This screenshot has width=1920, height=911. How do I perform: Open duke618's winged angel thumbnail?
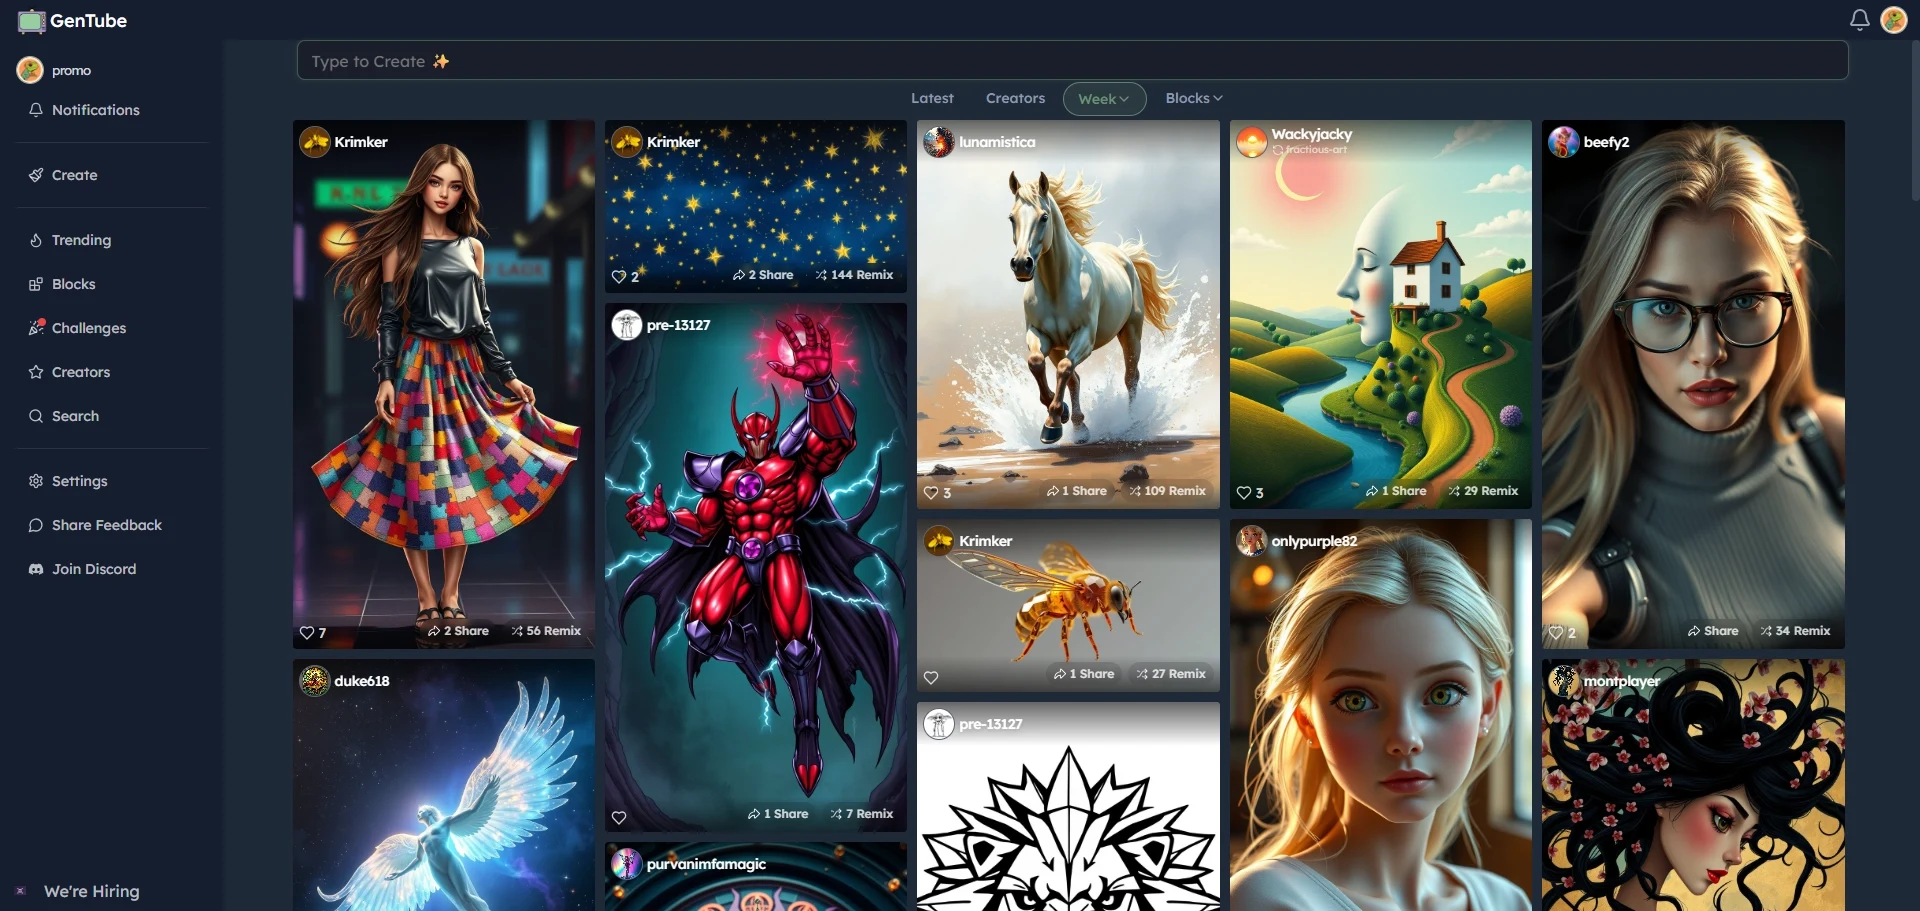444,785
